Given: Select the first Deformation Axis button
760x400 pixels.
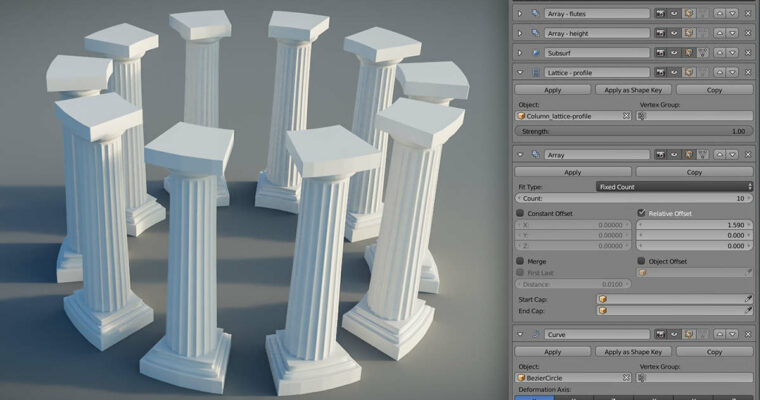Looking at the screenshot, I should pyautogui.click(x=534, y=398).
